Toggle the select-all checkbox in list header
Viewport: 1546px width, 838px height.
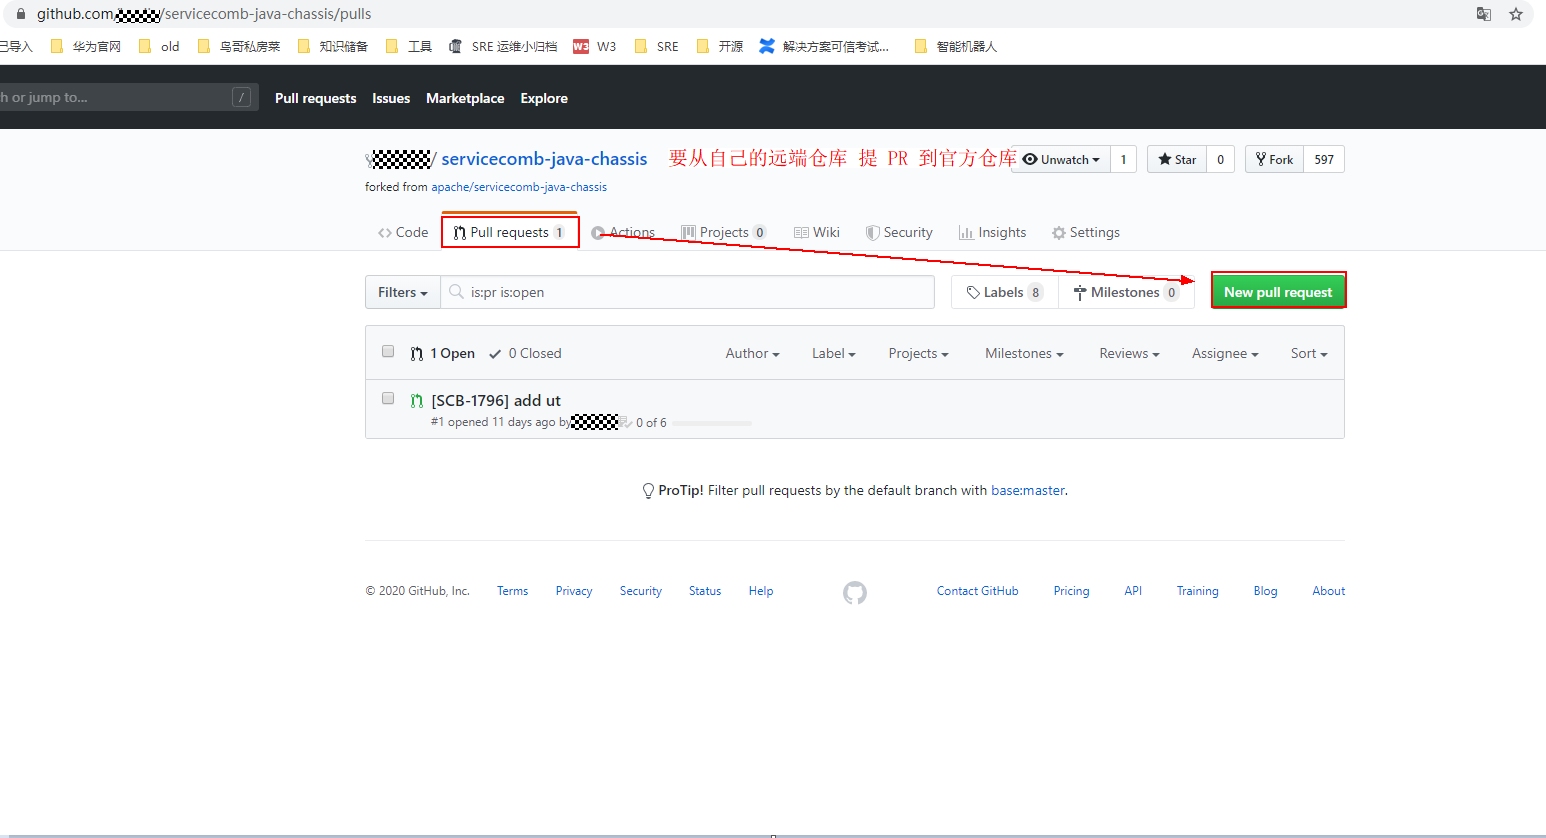point(388,351)
